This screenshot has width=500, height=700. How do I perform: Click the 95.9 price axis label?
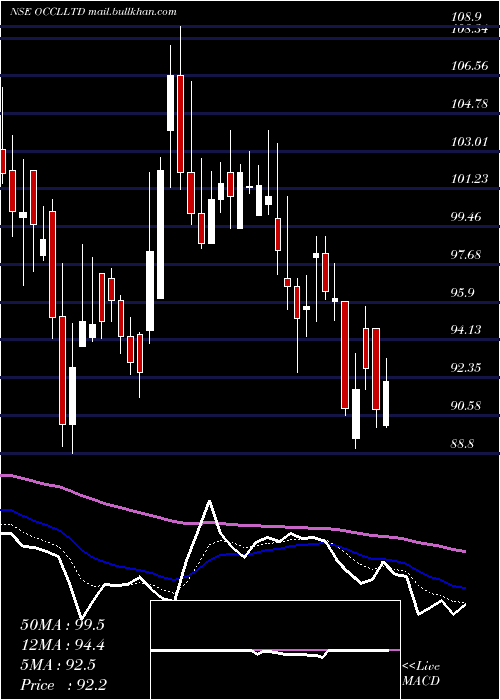tap(462, 292)
